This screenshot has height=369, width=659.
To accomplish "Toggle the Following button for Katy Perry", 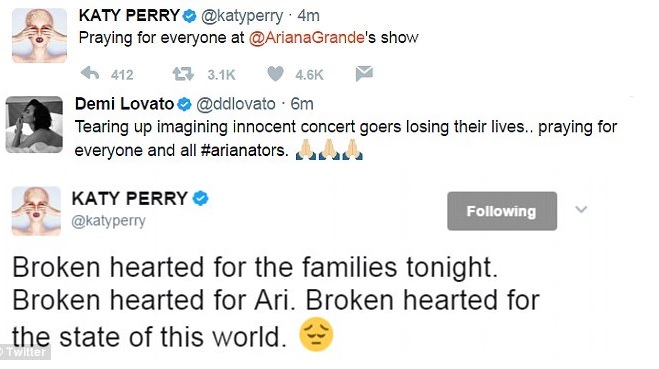I will 502,211.
